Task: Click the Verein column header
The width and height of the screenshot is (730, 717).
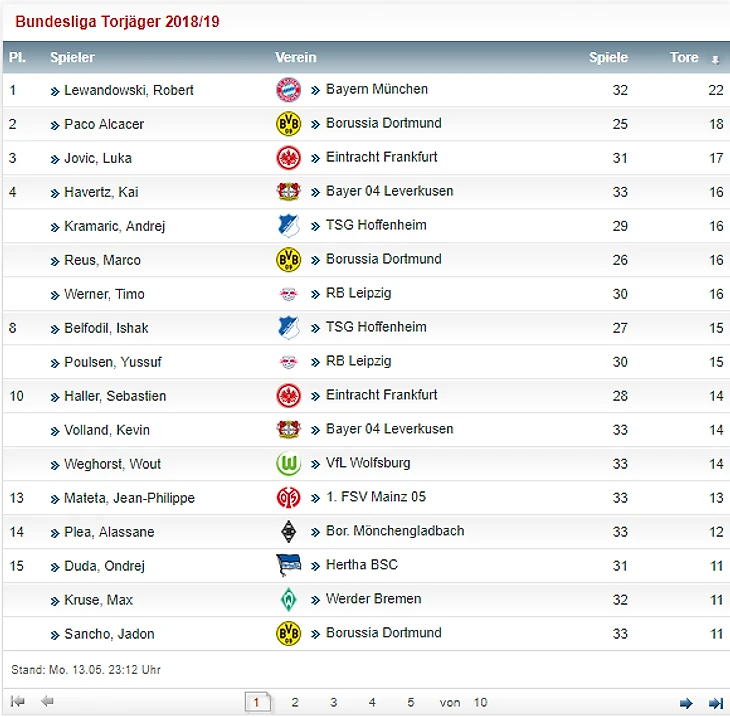Action: point(296,57)
